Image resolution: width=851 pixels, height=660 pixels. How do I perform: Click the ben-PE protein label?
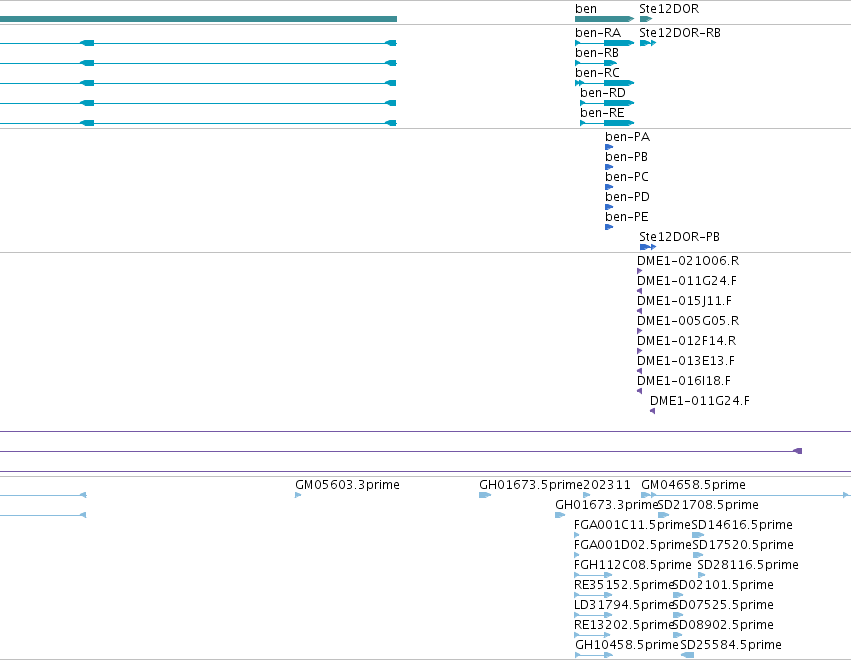627,217
